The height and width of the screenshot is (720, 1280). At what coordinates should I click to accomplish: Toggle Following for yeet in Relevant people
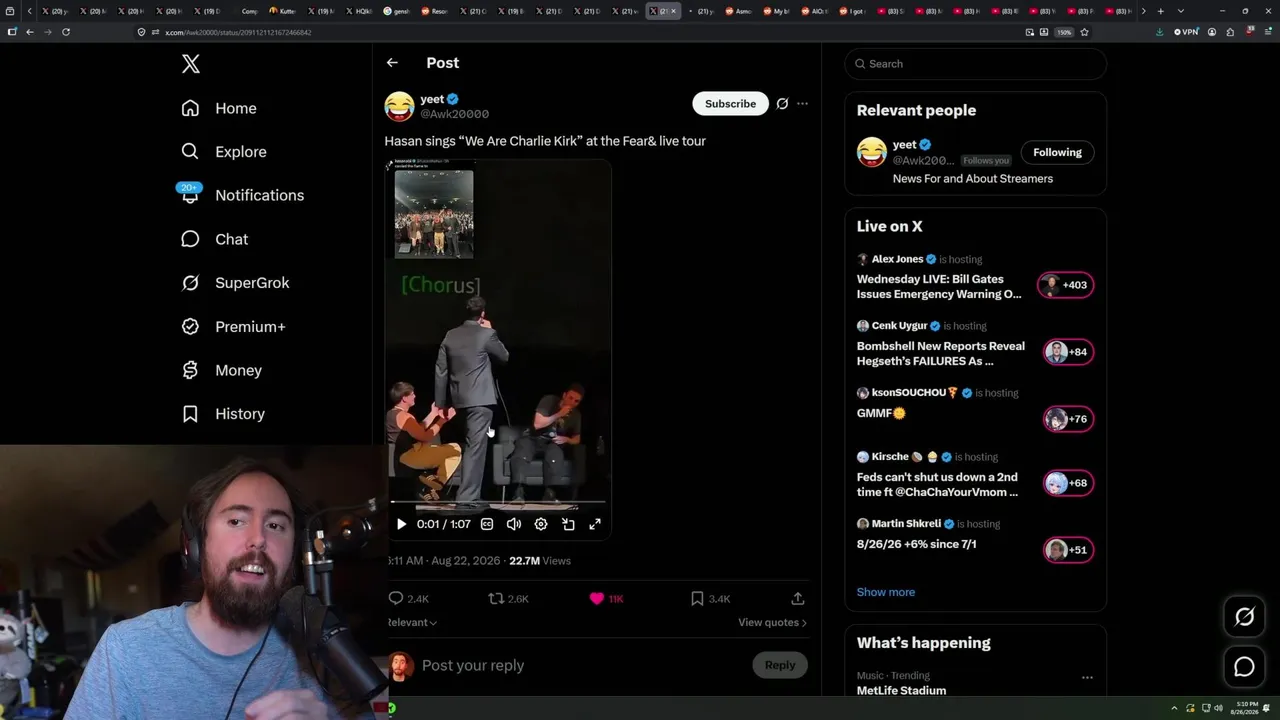pyautogui.click(x=1057, y=152)
